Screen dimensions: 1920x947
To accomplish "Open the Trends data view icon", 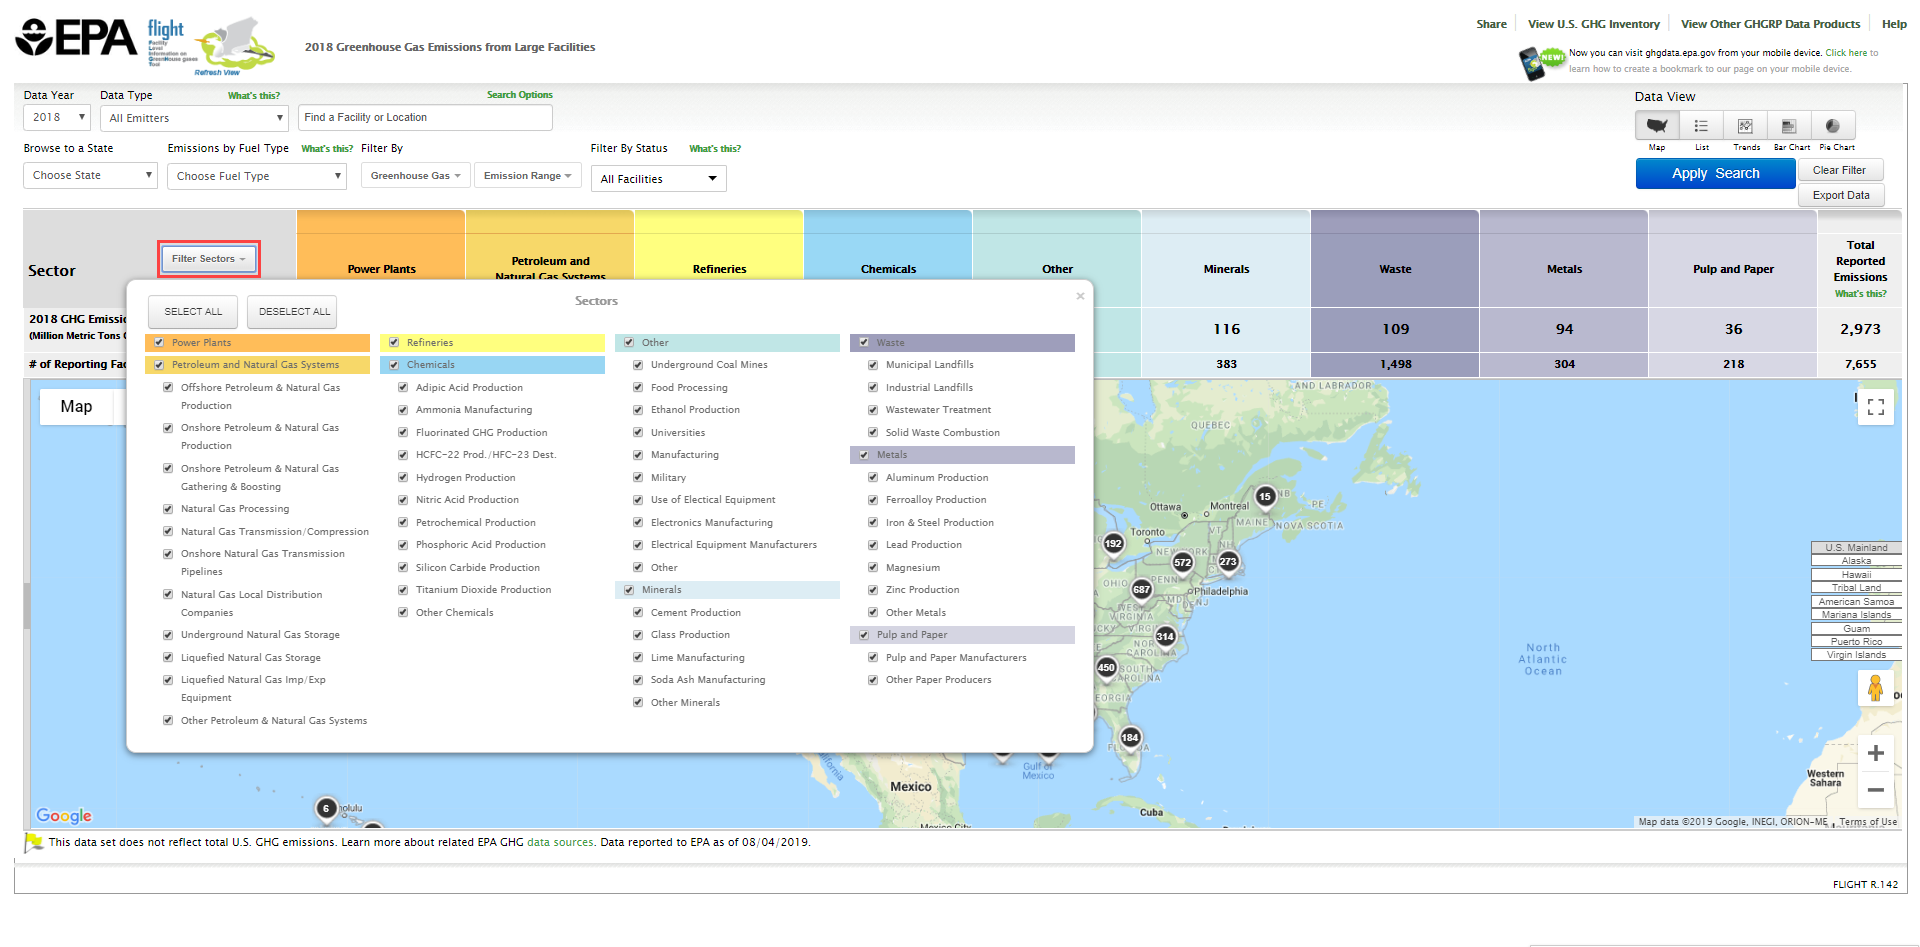I will (1745, 126).
